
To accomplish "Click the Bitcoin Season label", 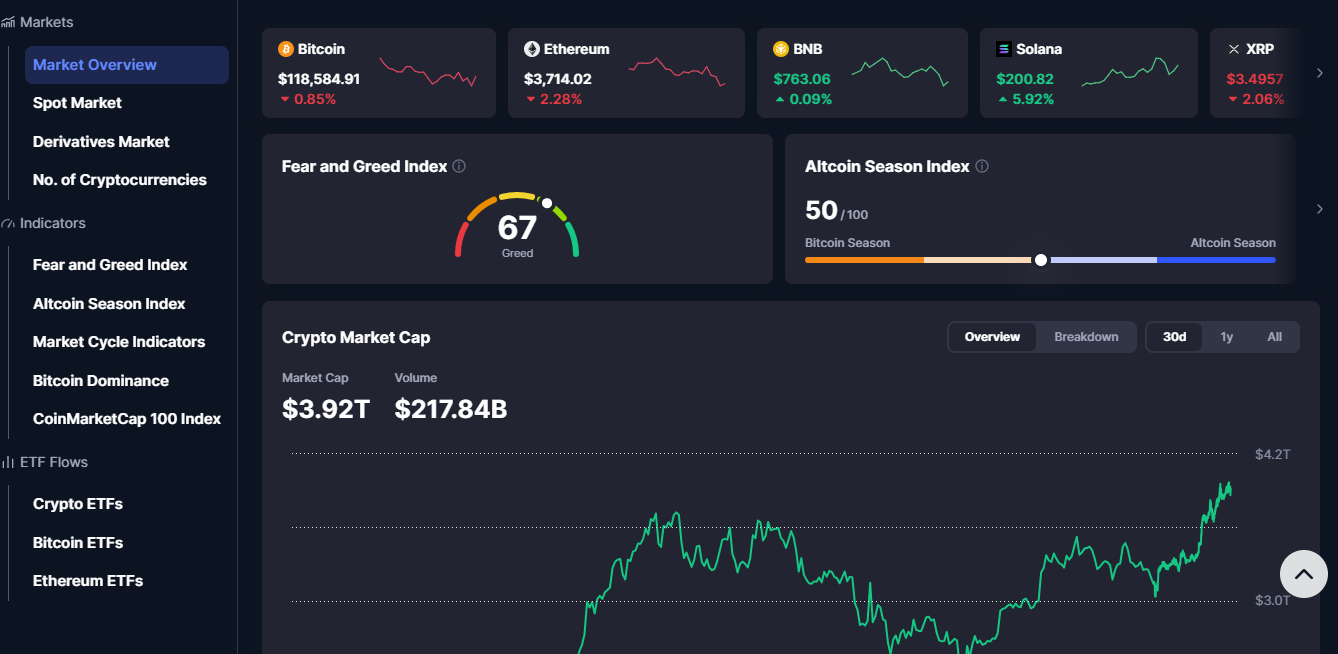I will click(x=847, y=243).
